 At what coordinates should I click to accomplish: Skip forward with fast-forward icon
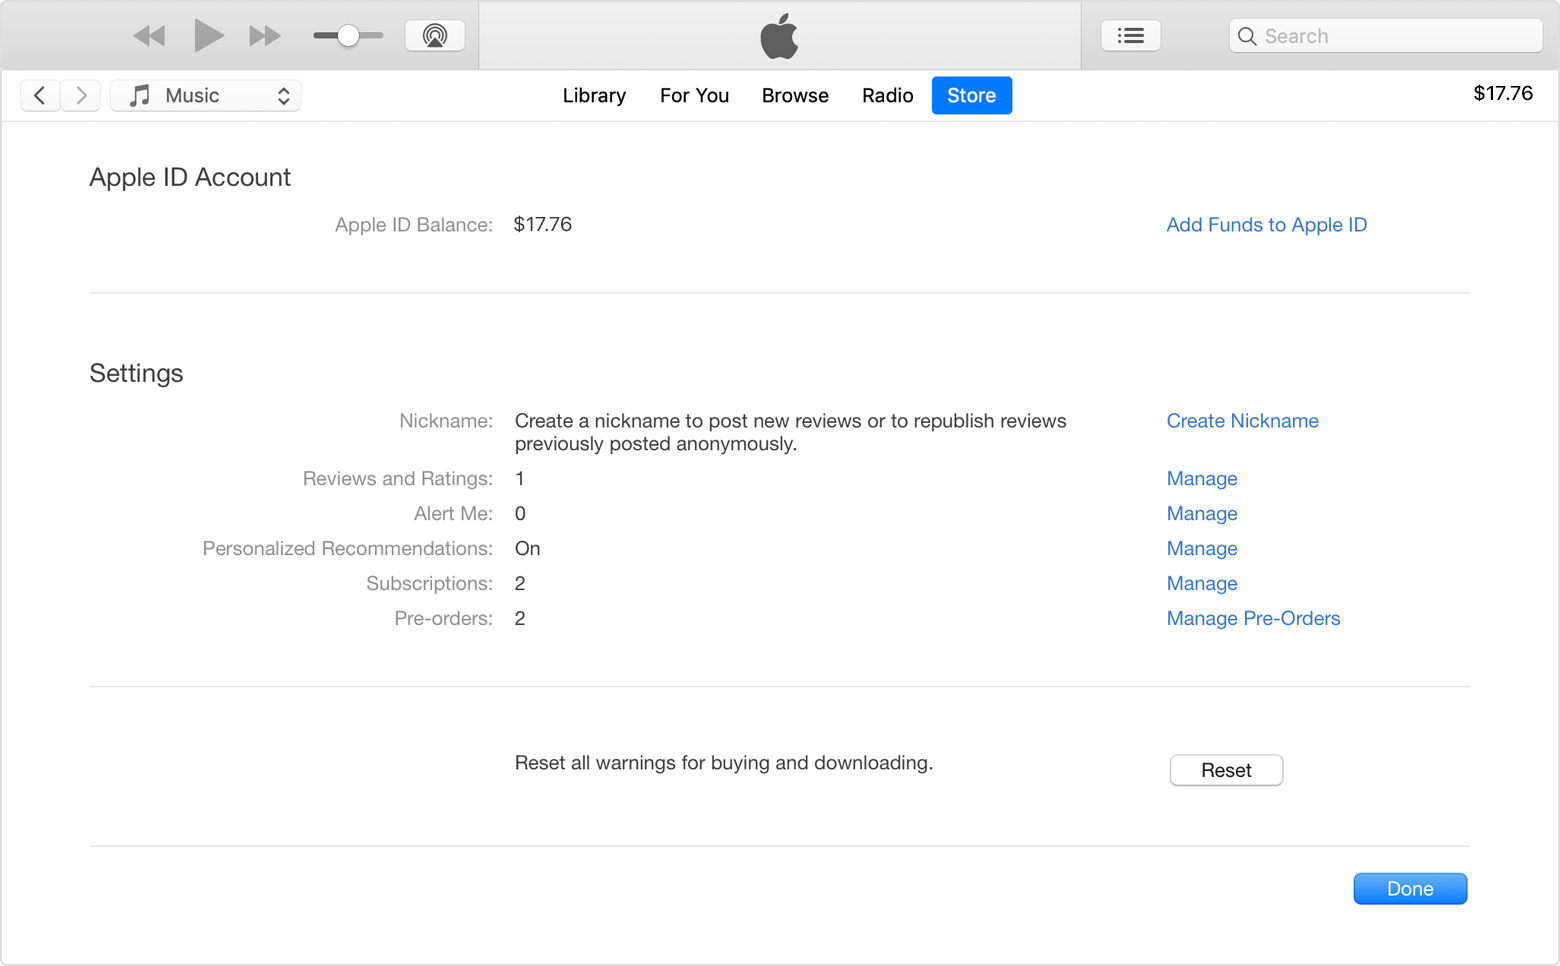[265, 36]
